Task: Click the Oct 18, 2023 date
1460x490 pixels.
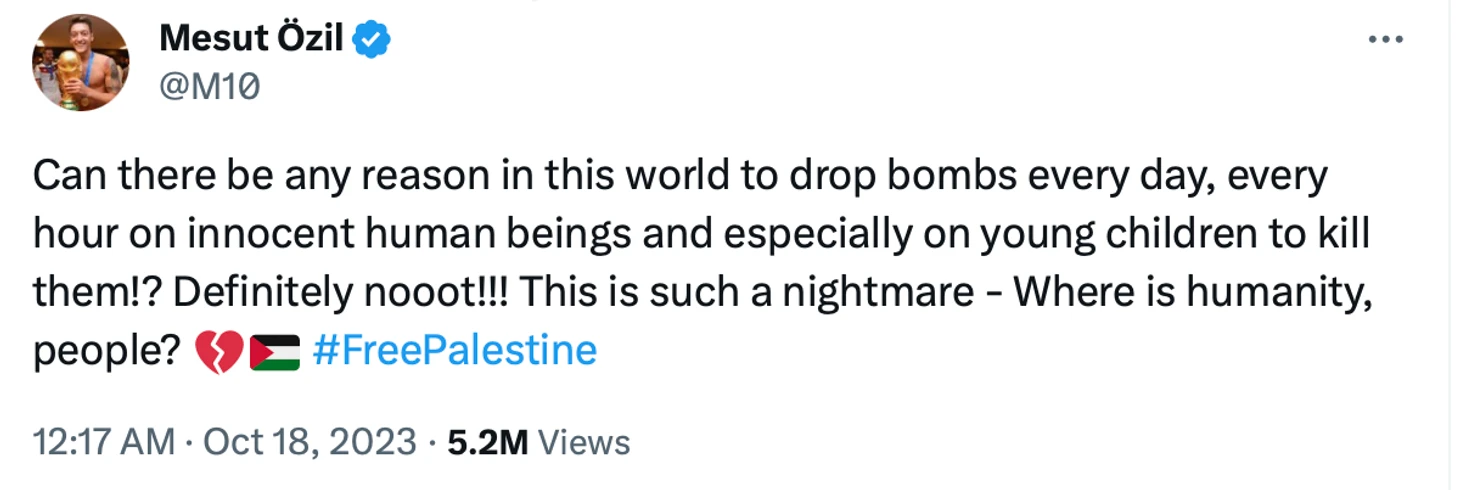Action: (309, 442)
